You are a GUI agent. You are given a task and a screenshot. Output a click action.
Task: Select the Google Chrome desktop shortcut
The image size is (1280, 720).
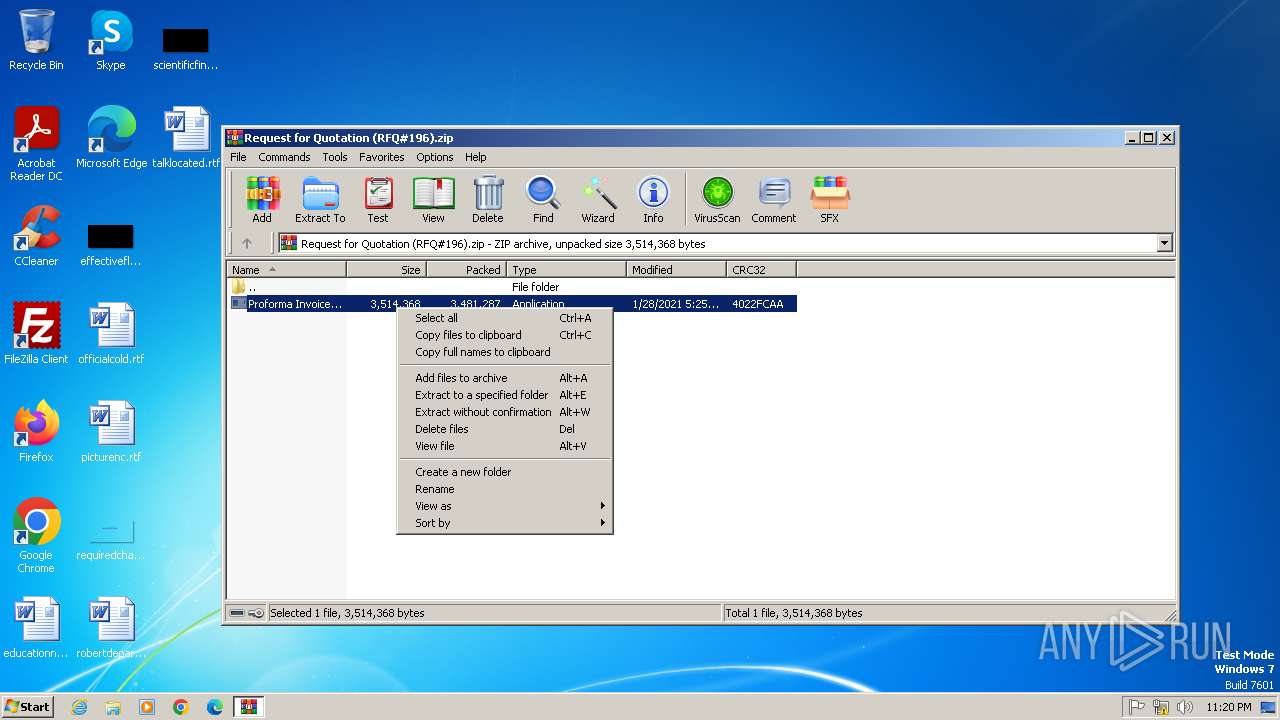pyautogui.click(x=36, y=536)
